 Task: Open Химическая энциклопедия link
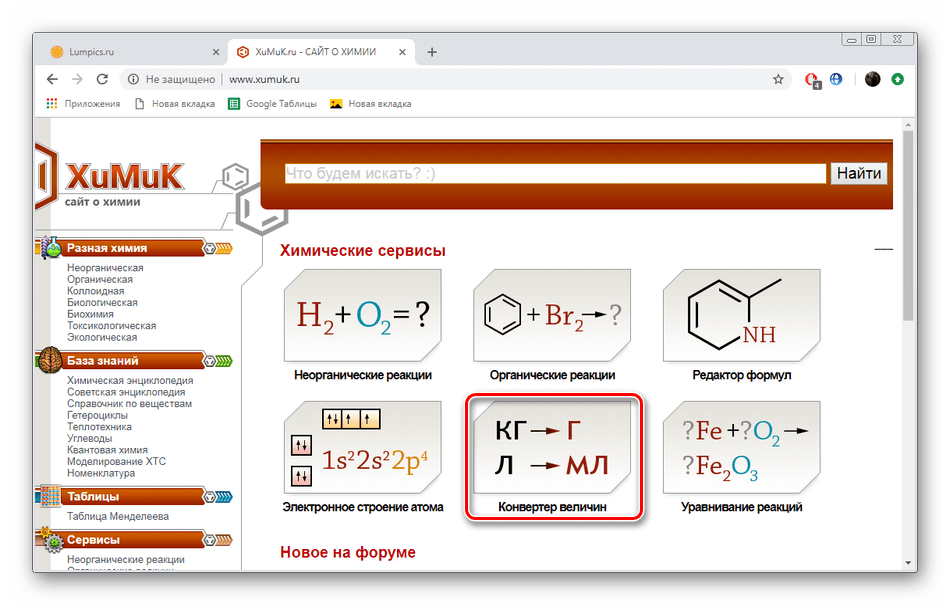130,380
